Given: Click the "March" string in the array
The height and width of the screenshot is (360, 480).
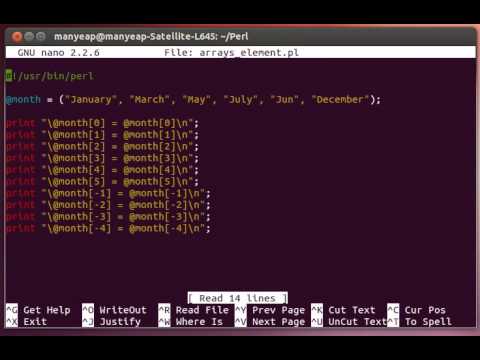Looking at the screenshot, I should pos(150,100).
